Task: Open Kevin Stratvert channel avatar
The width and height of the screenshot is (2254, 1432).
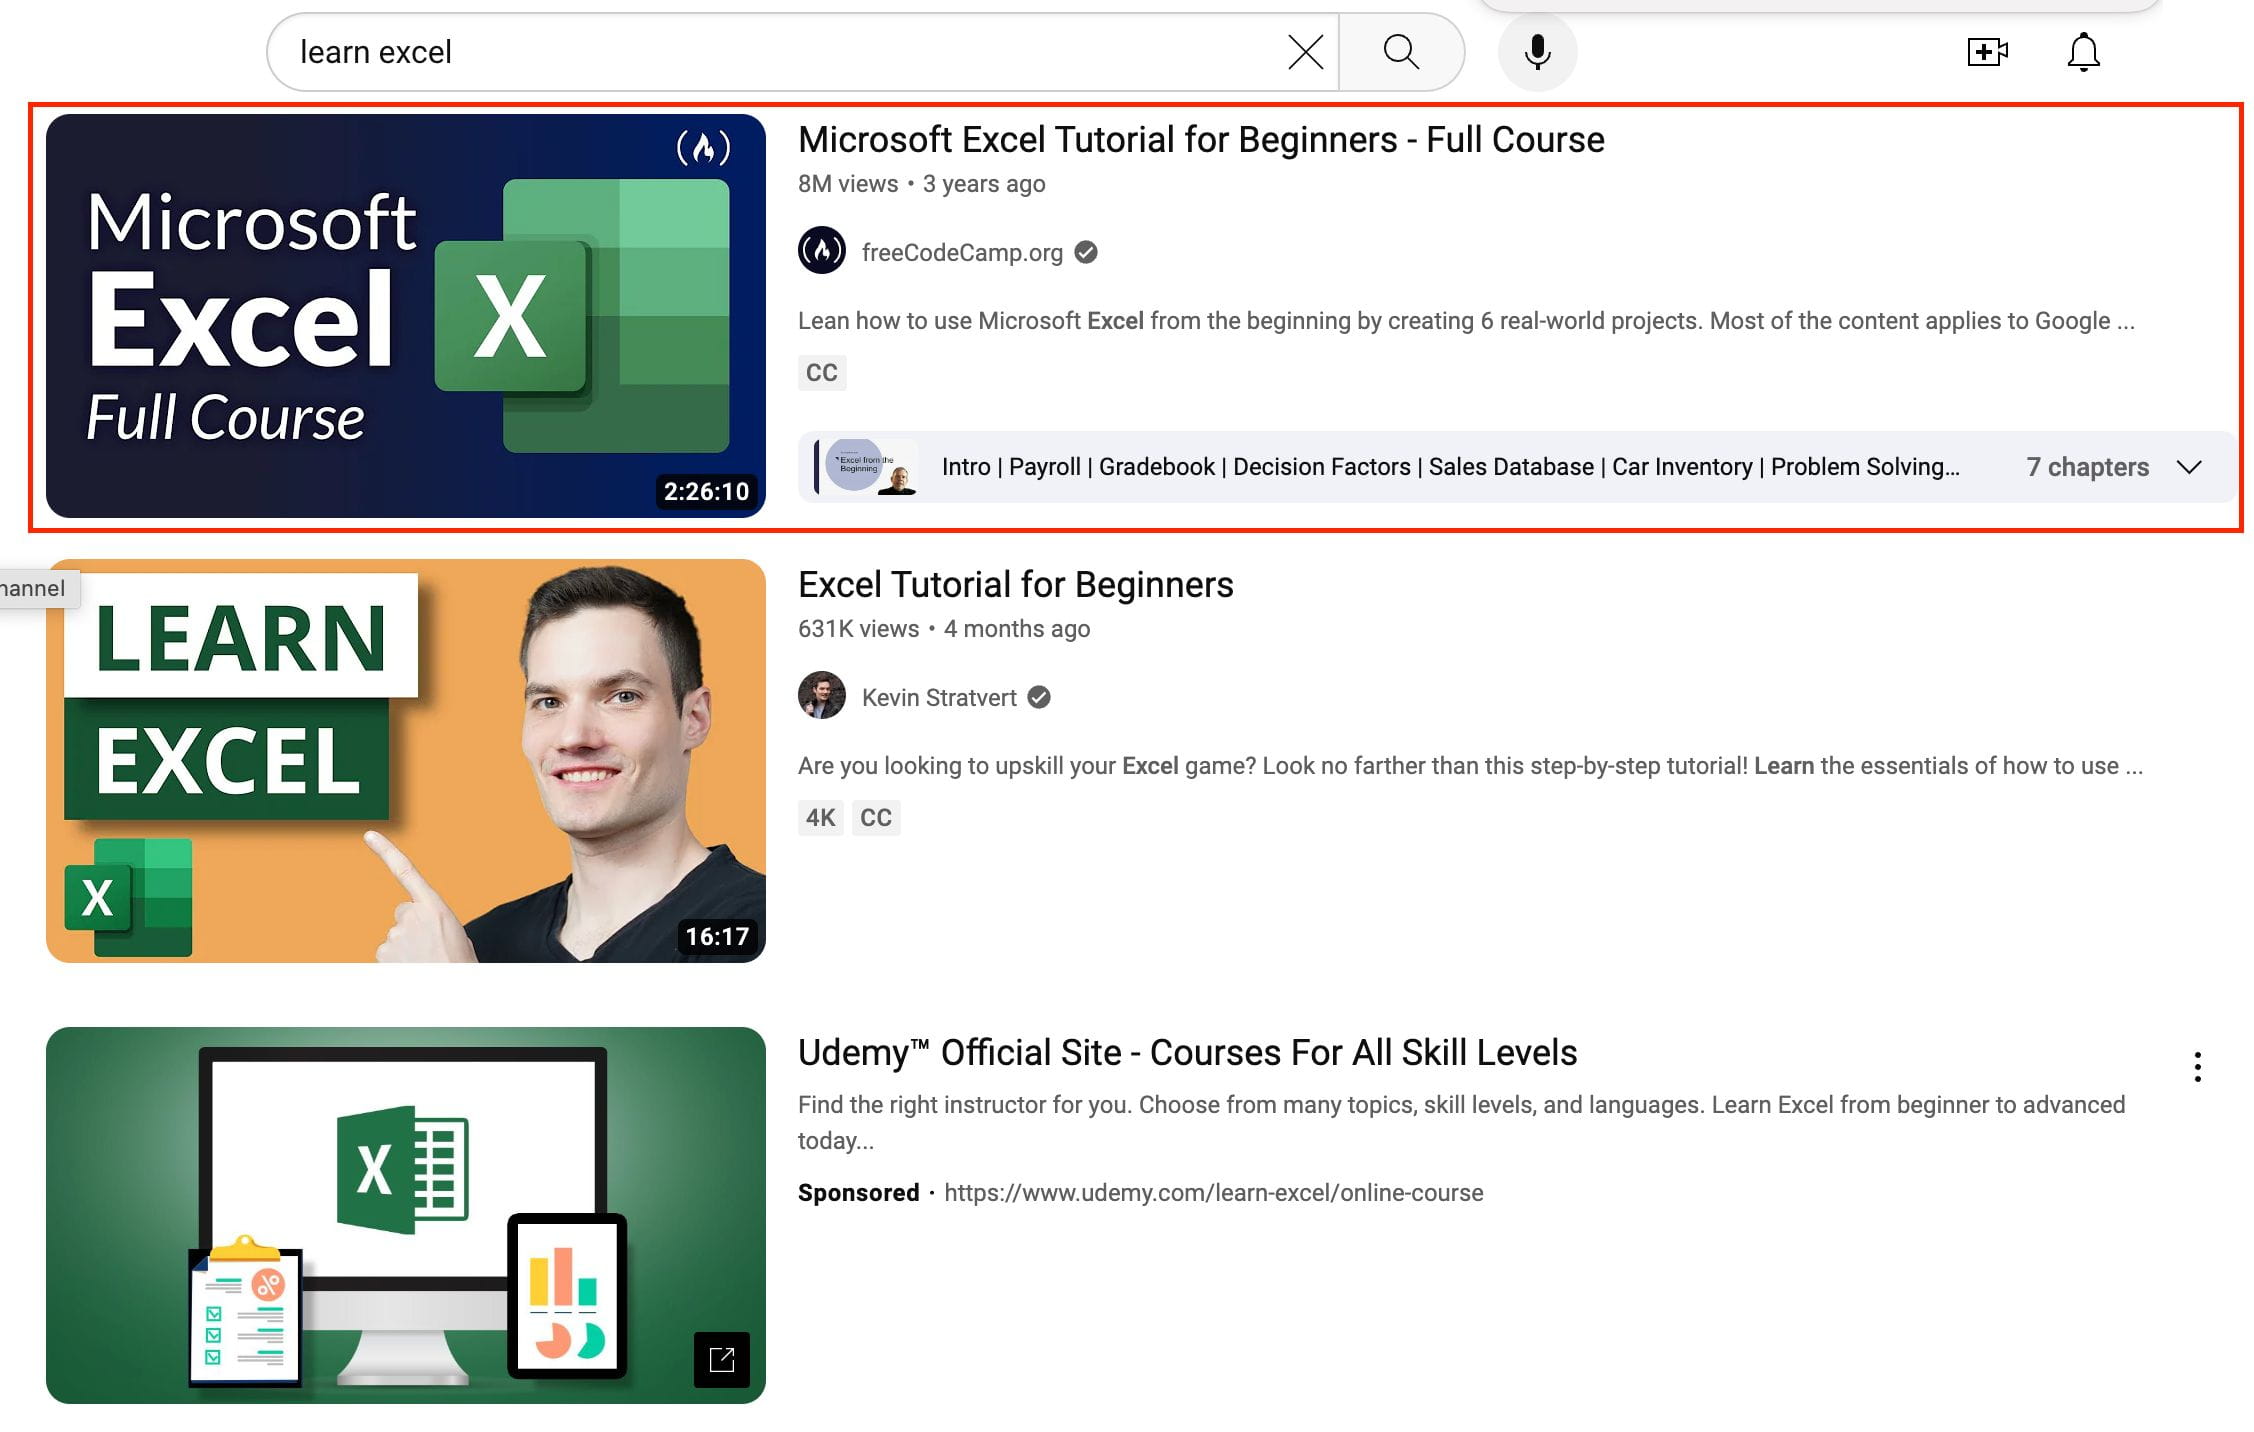Action: coord(822,696)
